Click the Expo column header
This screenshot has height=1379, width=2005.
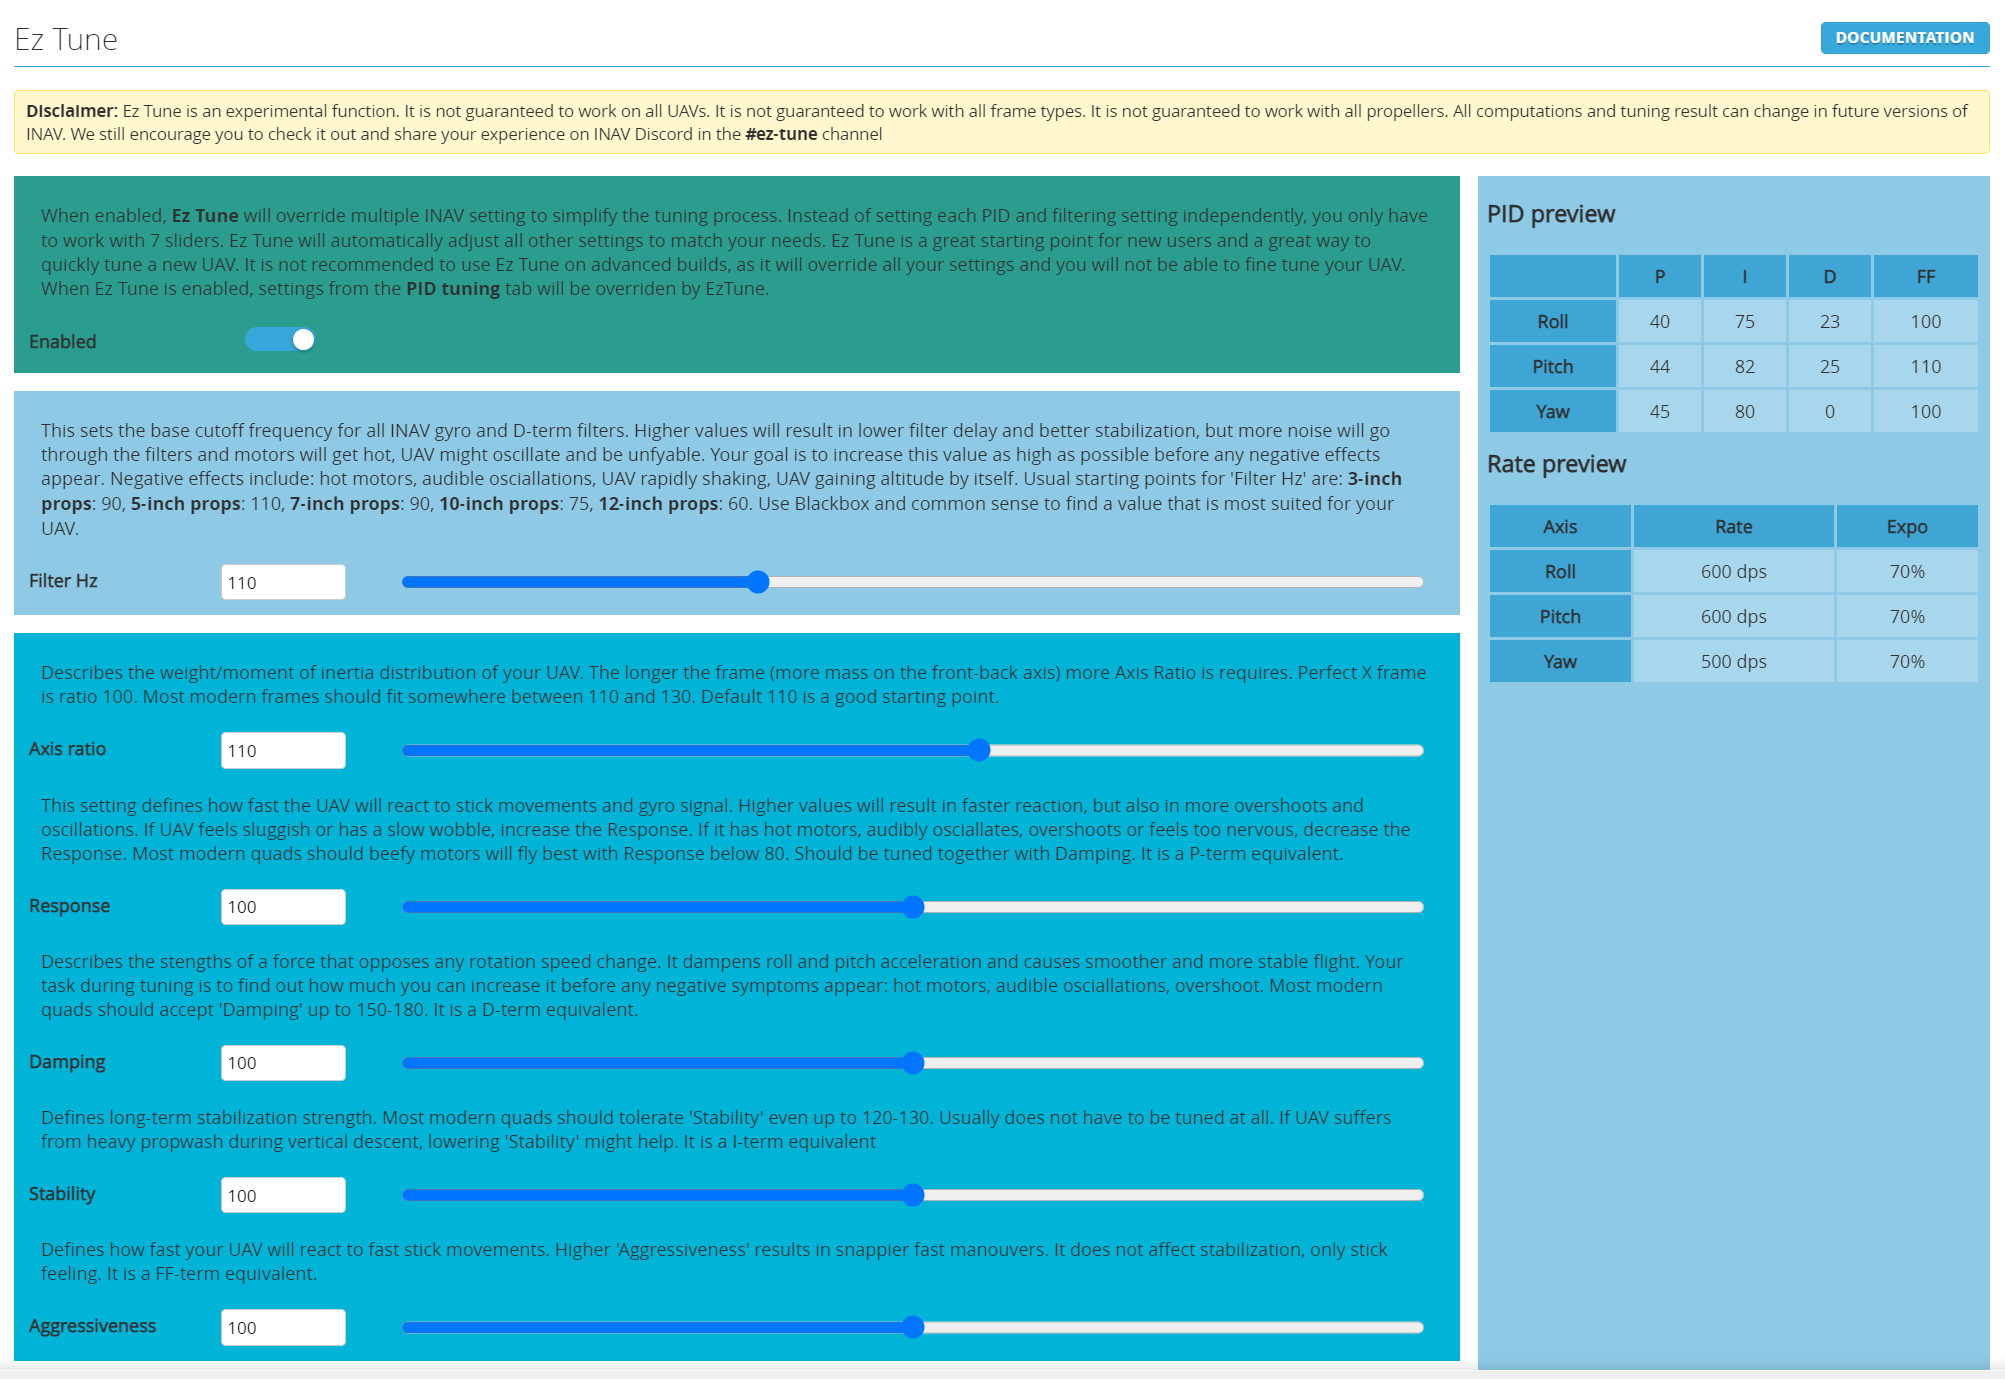[x=1906, y=526]
